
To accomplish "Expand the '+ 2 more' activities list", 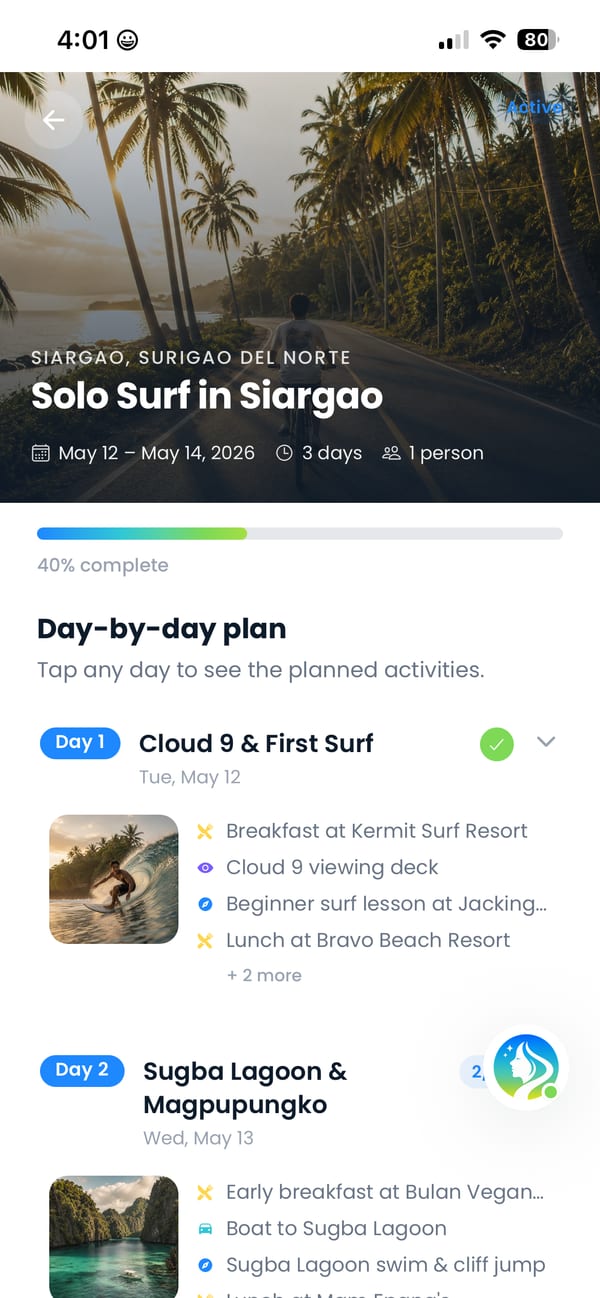I will [264, 975].
